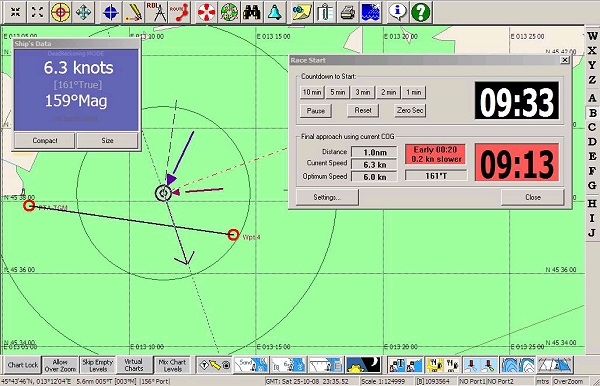Set countdown to 5 min

tap(338, 92)
